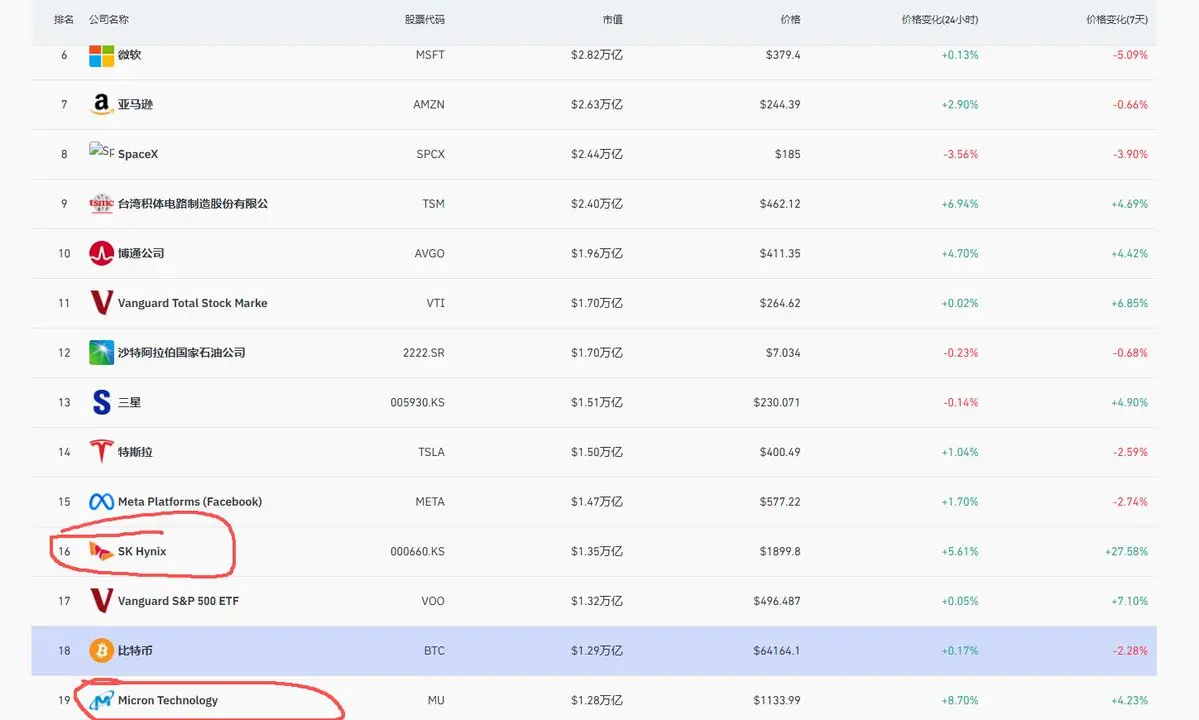This screenshot has height=720, width=1199.
Task: Click the 000660.KS ticker code
Action: point(418,552)
